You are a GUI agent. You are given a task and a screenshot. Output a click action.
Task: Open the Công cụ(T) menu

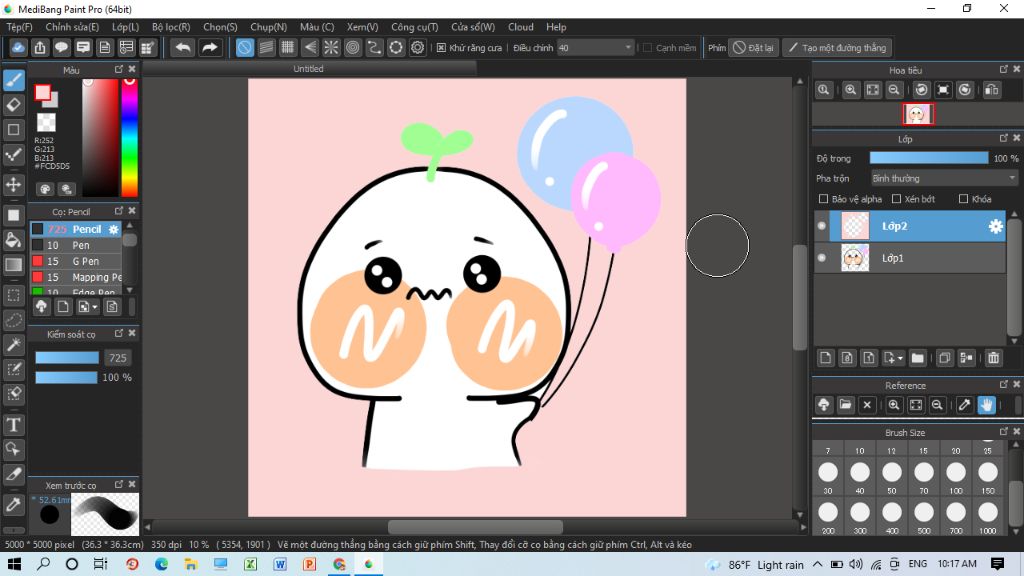click(415, 27)
